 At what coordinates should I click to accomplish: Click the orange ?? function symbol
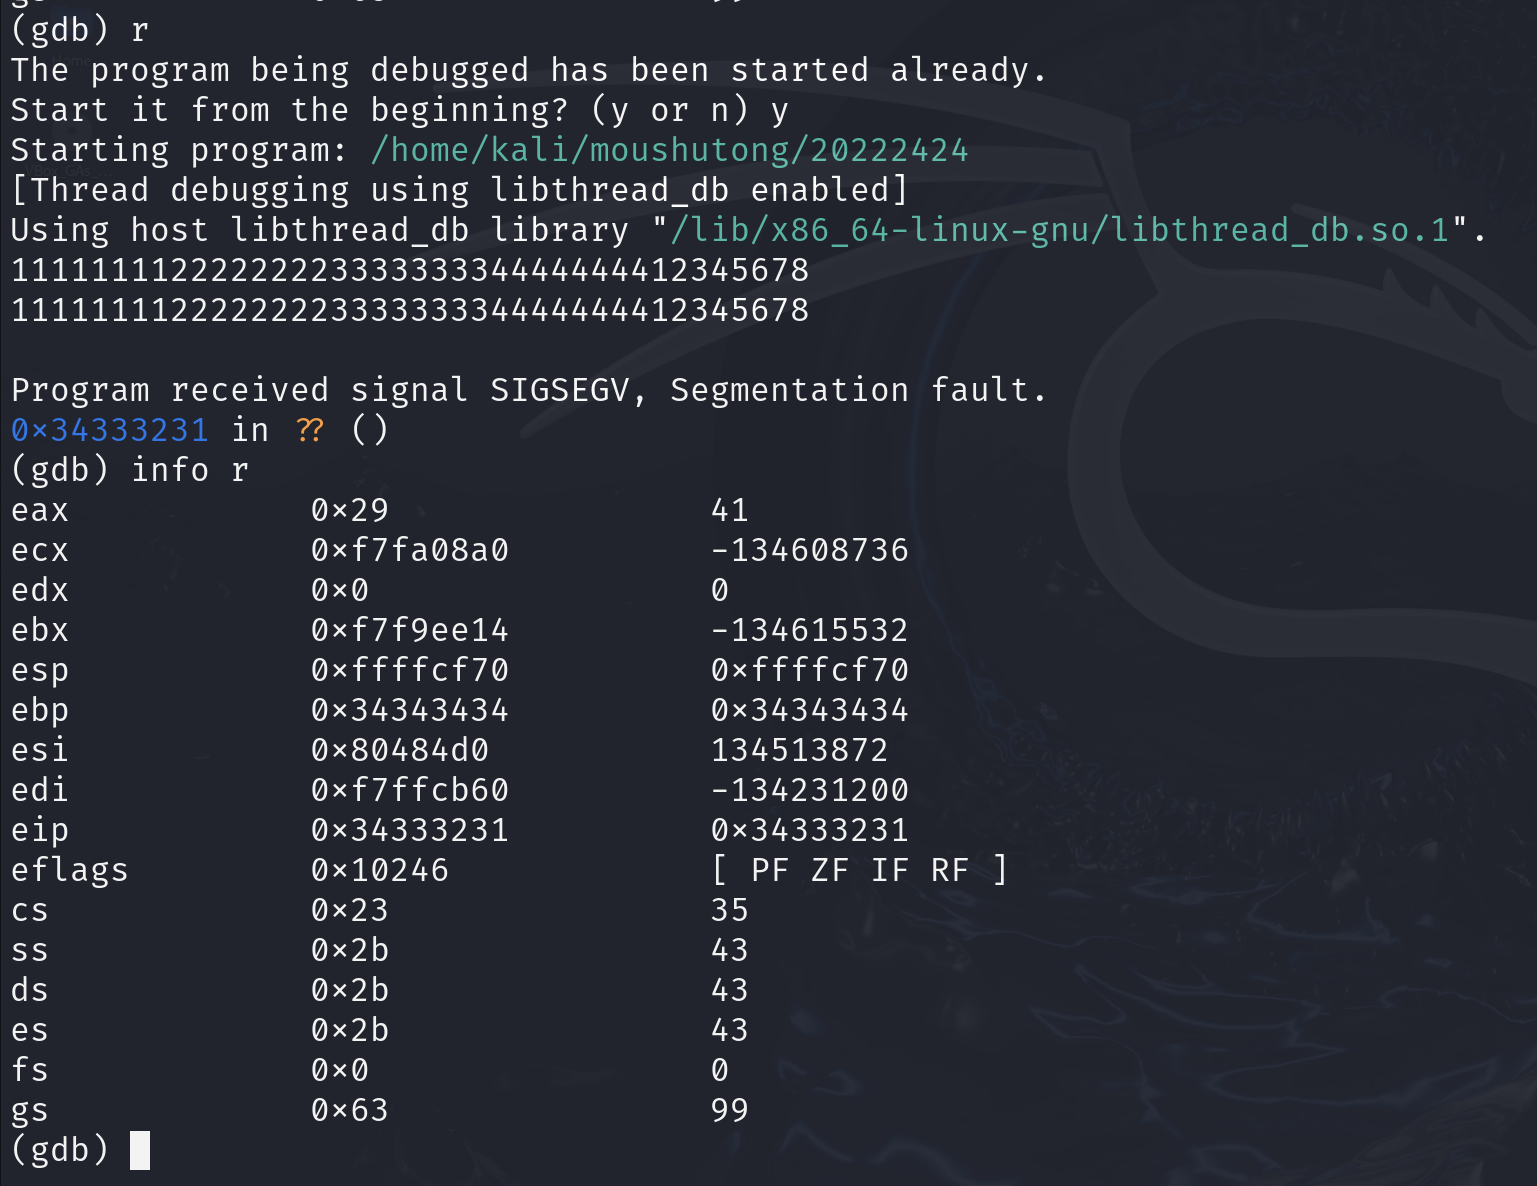310,430
